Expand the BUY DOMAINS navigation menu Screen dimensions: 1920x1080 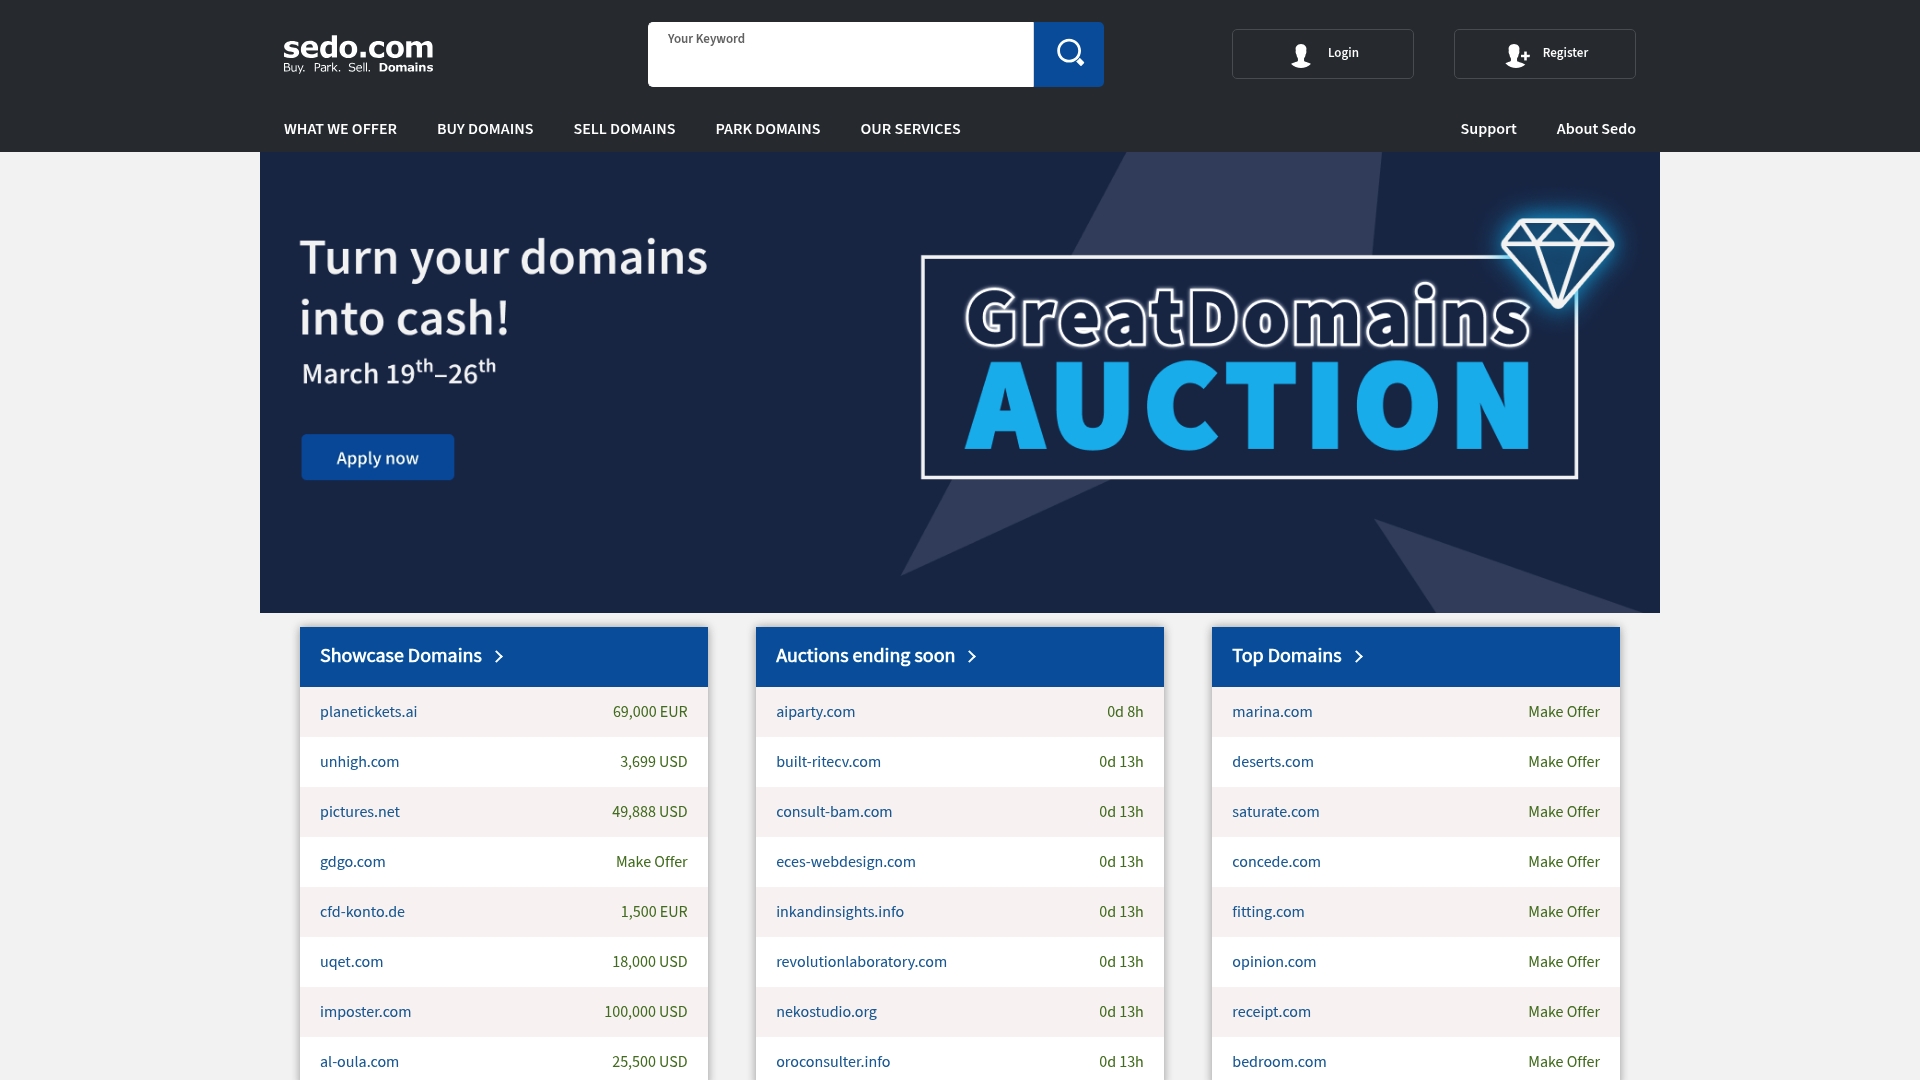[x=485, y=128]
